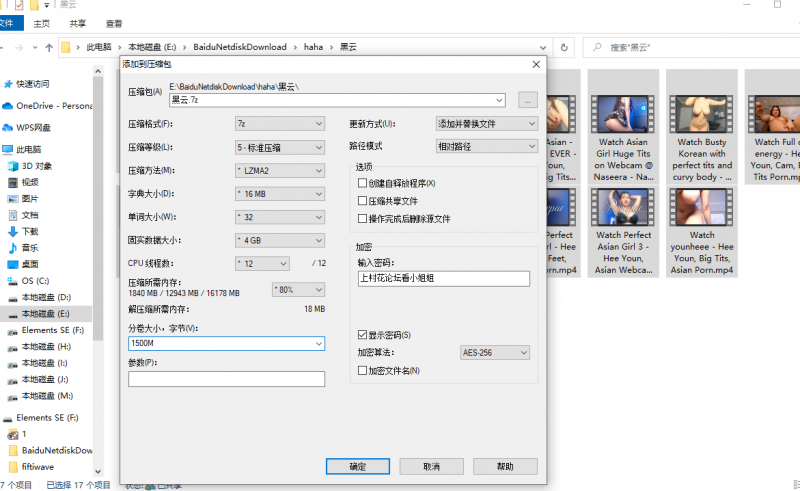The image size is (800, 491).
Task: Click the browse '...' button for archive path
Action: [528, 99]
